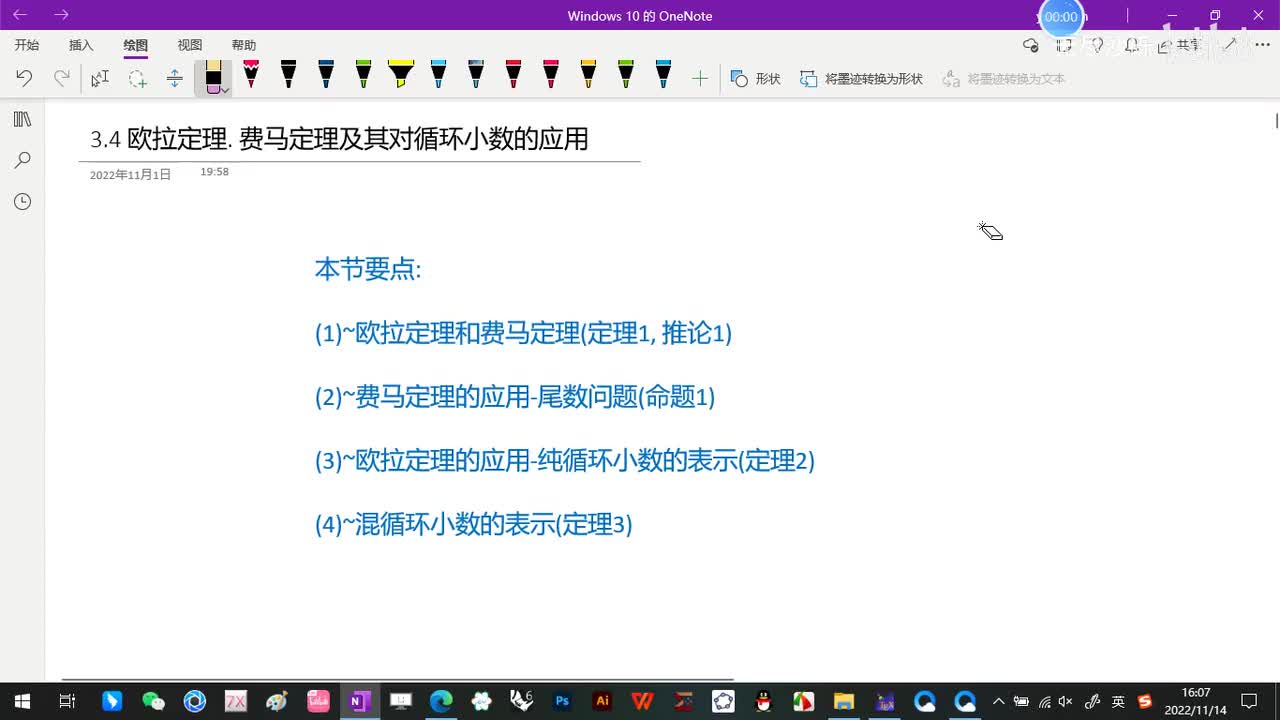Activate the lasso select tool
This screenshot has height=720, width=1280.
click(x=137, y=78)
